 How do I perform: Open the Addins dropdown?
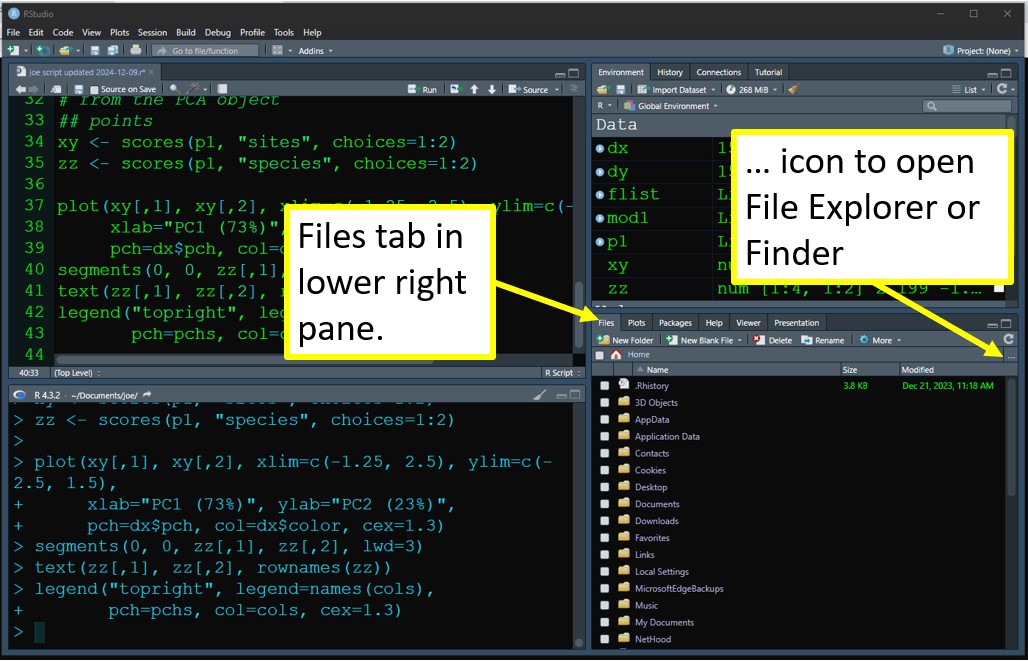(315, 50)
